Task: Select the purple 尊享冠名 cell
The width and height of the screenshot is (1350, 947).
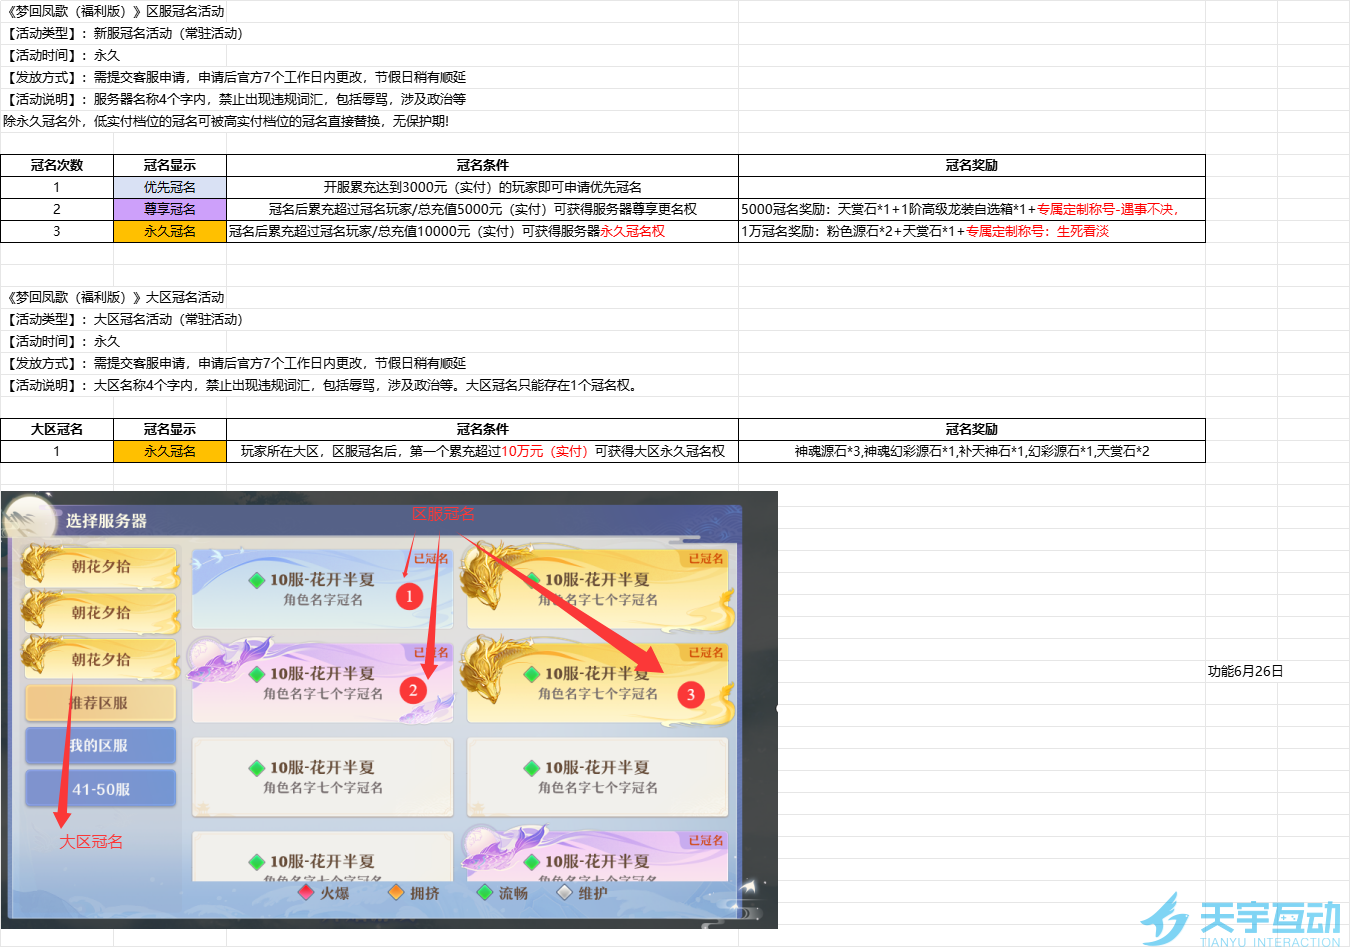Action: coord(170,209)
